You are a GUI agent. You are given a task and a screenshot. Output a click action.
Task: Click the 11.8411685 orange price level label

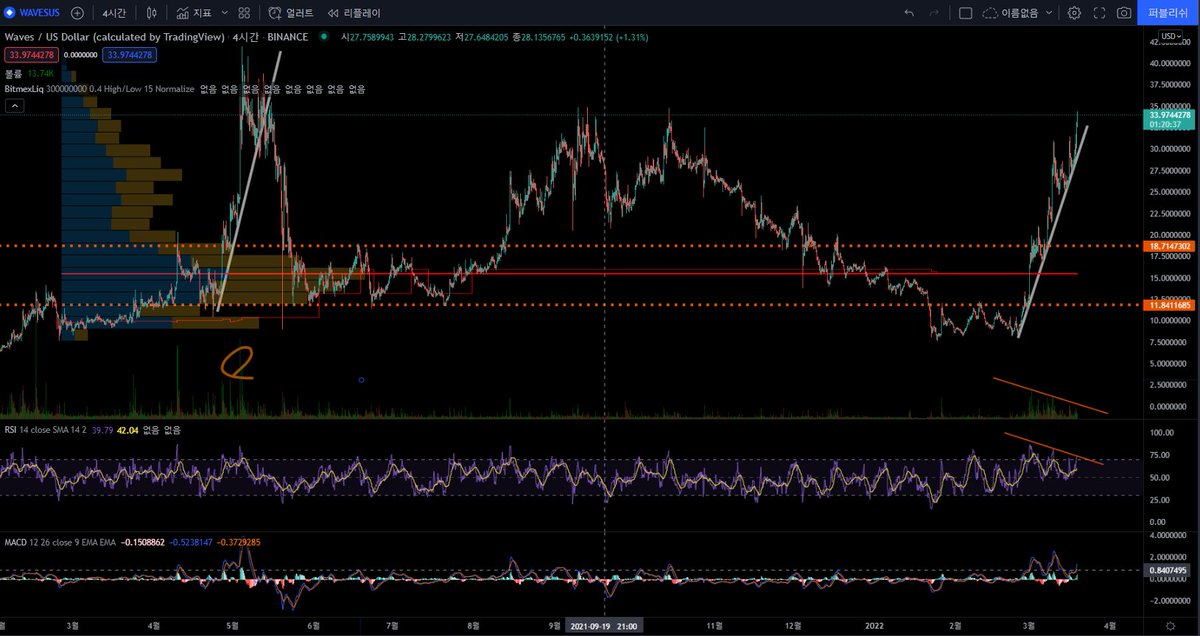[1167, 305]
